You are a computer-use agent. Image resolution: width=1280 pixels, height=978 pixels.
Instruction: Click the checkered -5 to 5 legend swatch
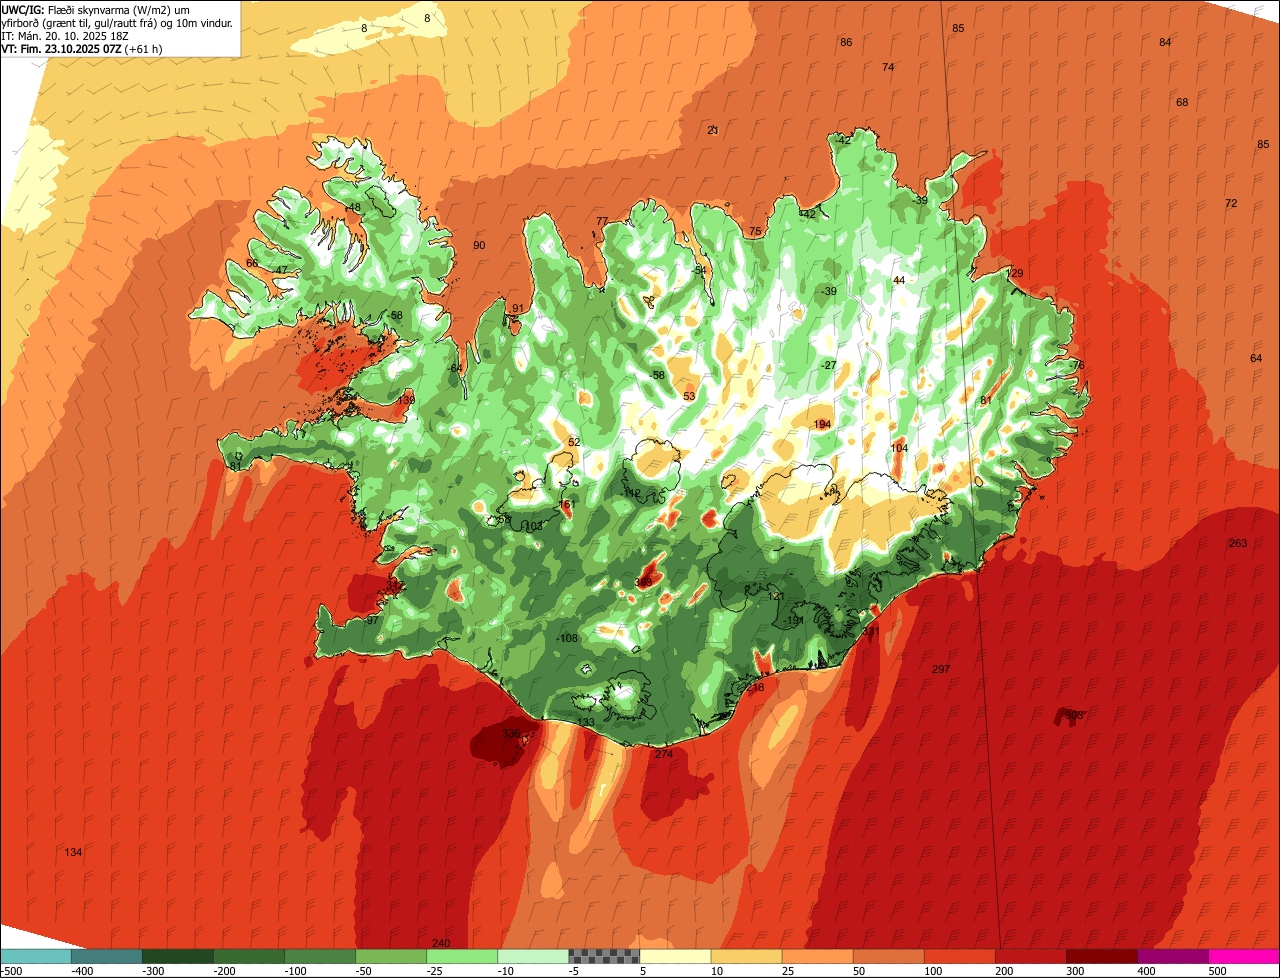[x=604, y=956]
